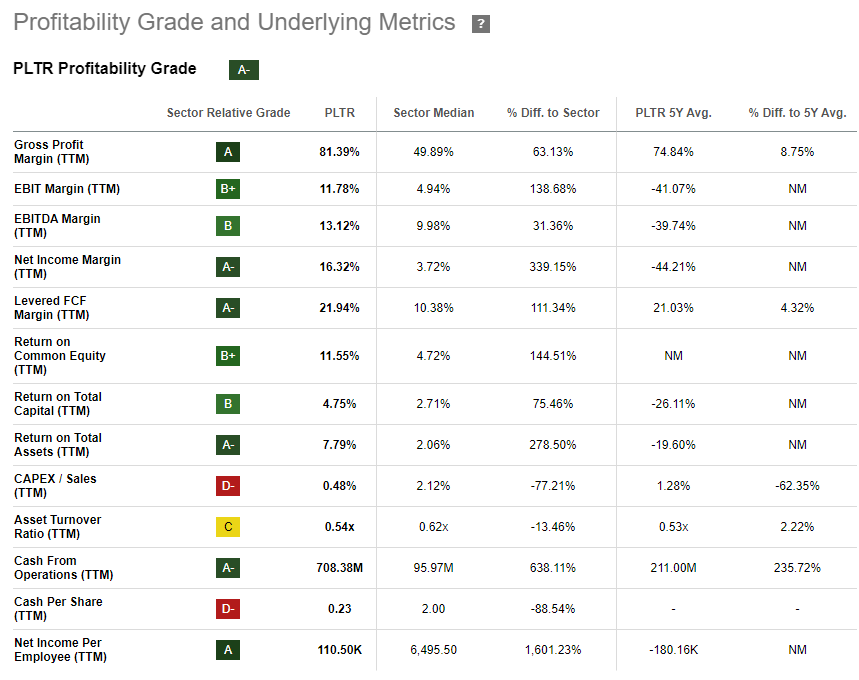Open the Levered FCF Margin (TTM) metric

pos(52,308)
